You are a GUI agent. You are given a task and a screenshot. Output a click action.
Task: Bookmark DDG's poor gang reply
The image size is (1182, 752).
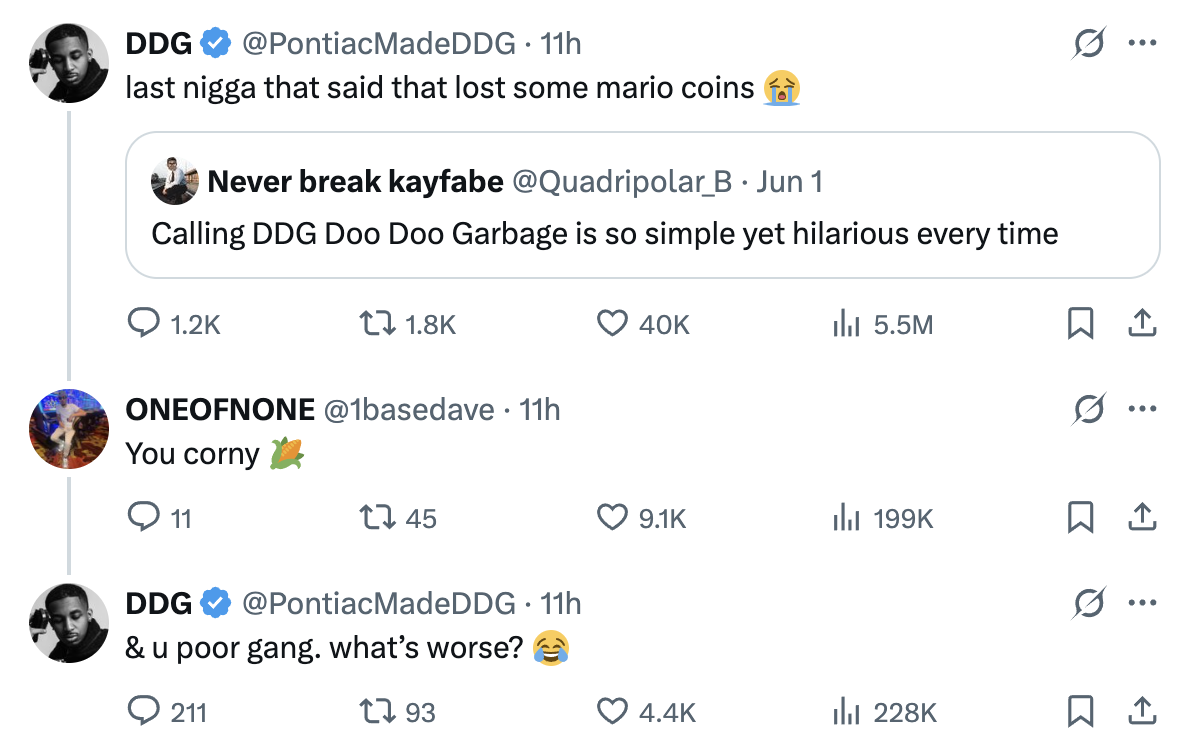pyautogui.click(x=1080, y=711)
